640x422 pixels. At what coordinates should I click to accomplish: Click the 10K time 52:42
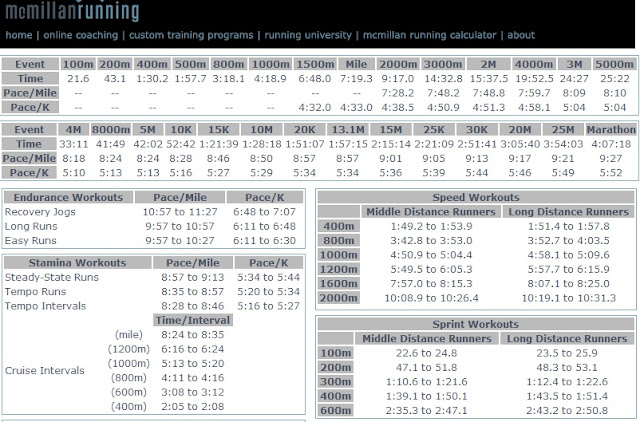tap(181, 144)
